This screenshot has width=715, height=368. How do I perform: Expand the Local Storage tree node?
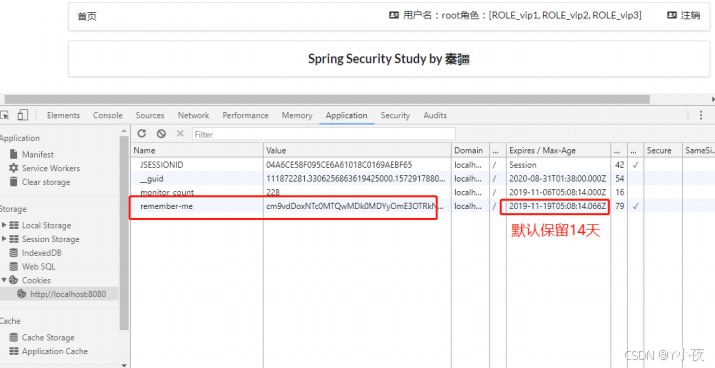(x=4, y=225)
